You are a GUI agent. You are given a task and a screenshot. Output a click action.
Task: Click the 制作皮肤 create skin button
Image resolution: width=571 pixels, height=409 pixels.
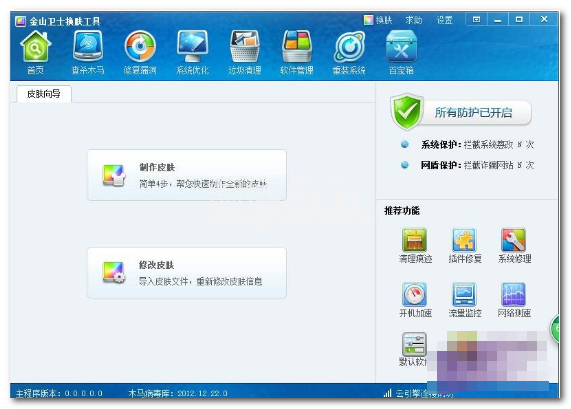tap(187, 175)
